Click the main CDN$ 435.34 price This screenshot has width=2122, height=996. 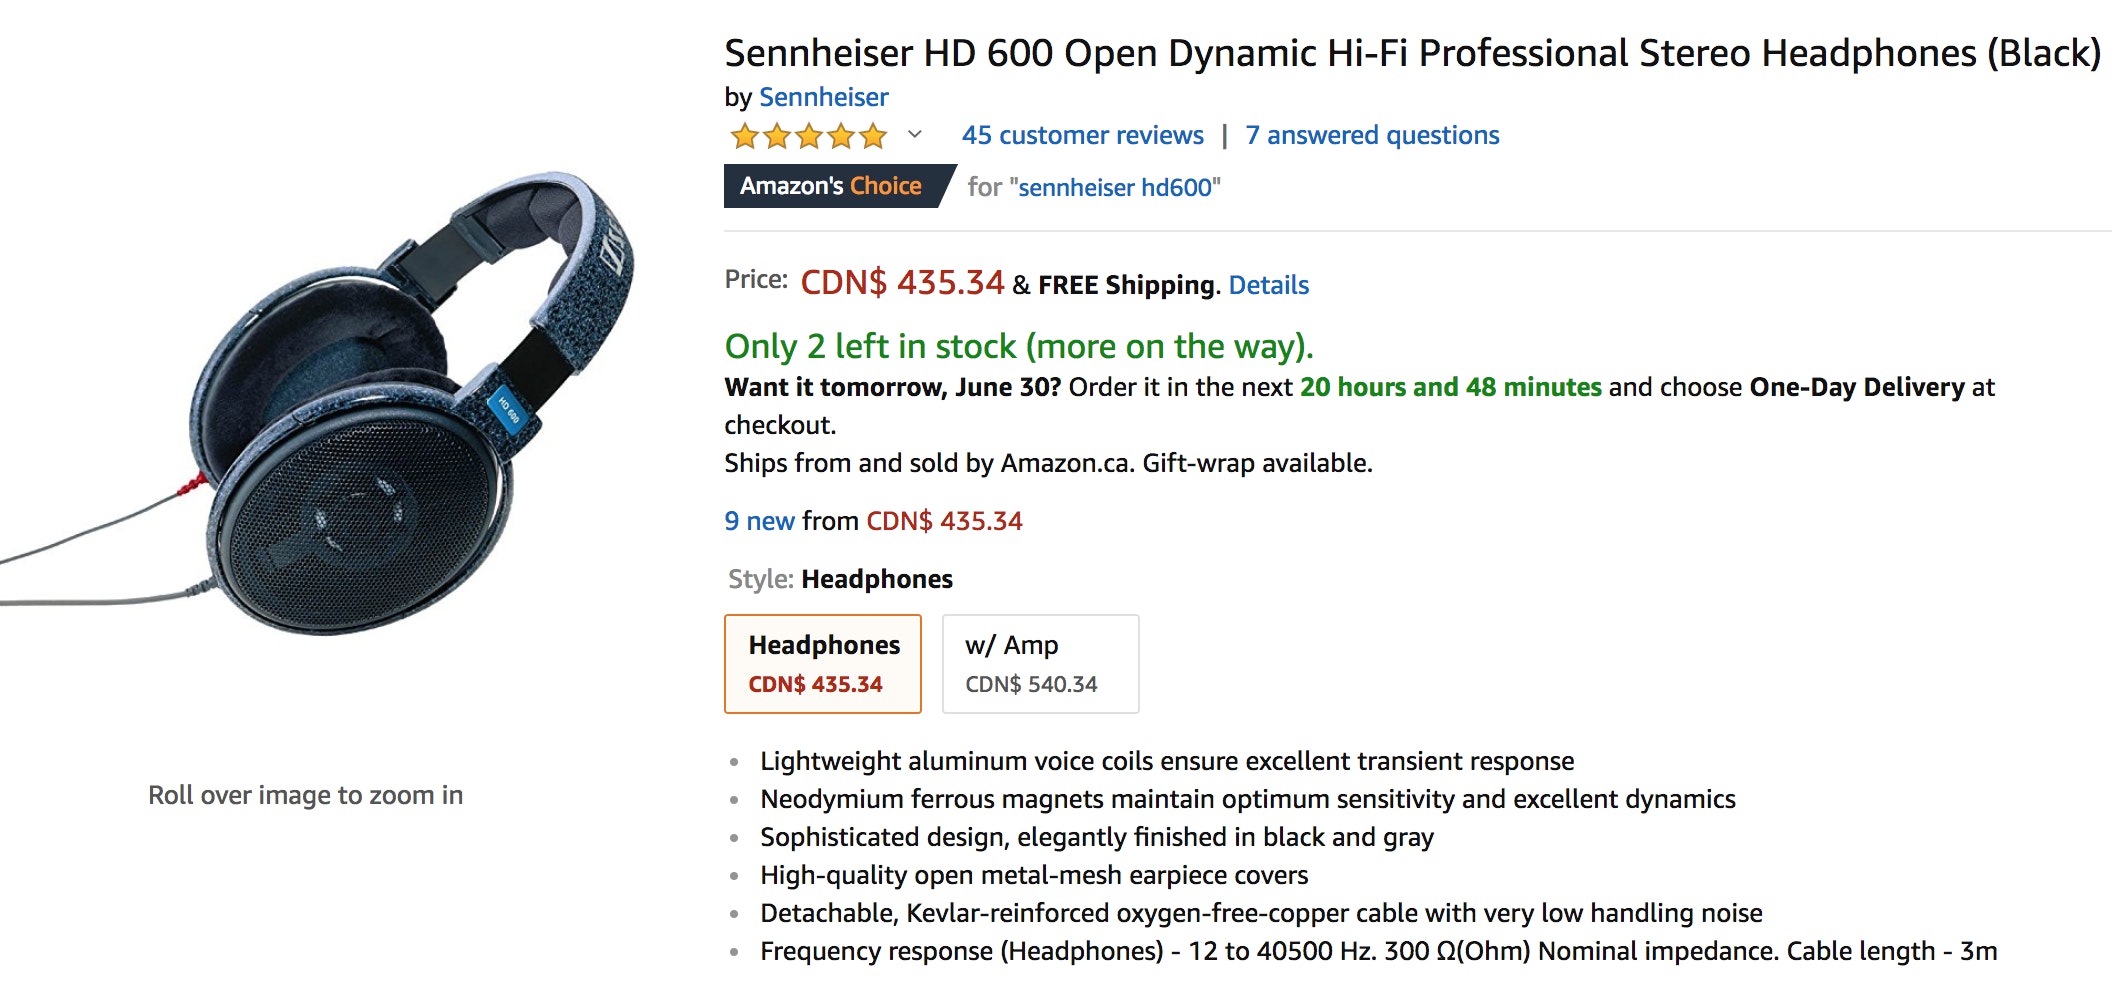click(902, 283)
